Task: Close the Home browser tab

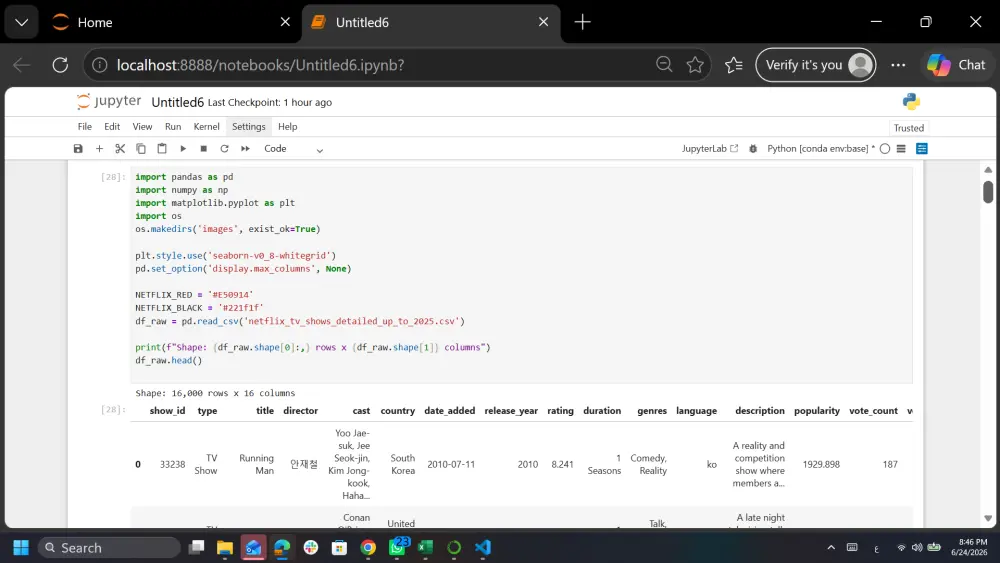Action: [x=285, y=22]
